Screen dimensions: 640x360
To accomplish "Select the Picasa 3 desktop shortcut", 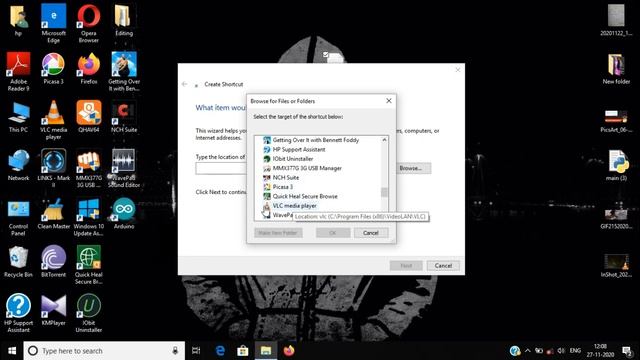I will point(53,69).
